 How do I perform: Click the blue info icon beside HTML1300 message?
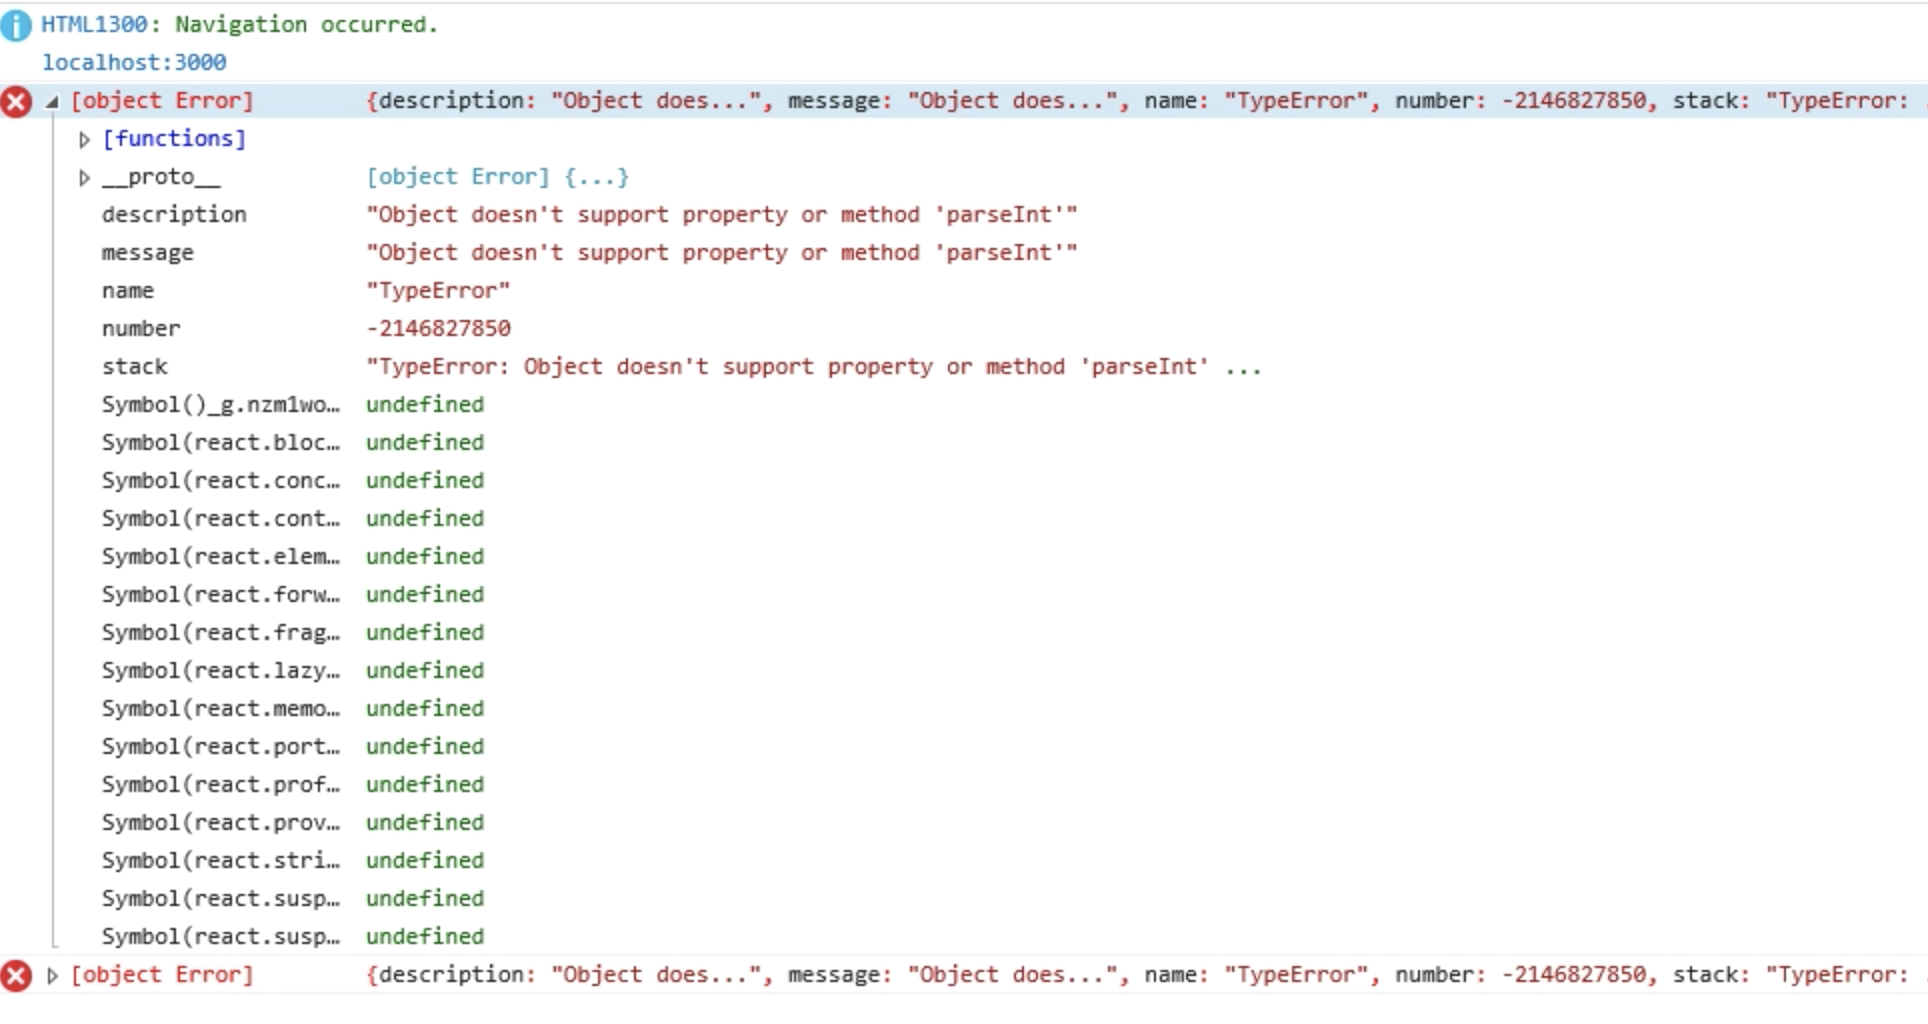coord(16,24)
